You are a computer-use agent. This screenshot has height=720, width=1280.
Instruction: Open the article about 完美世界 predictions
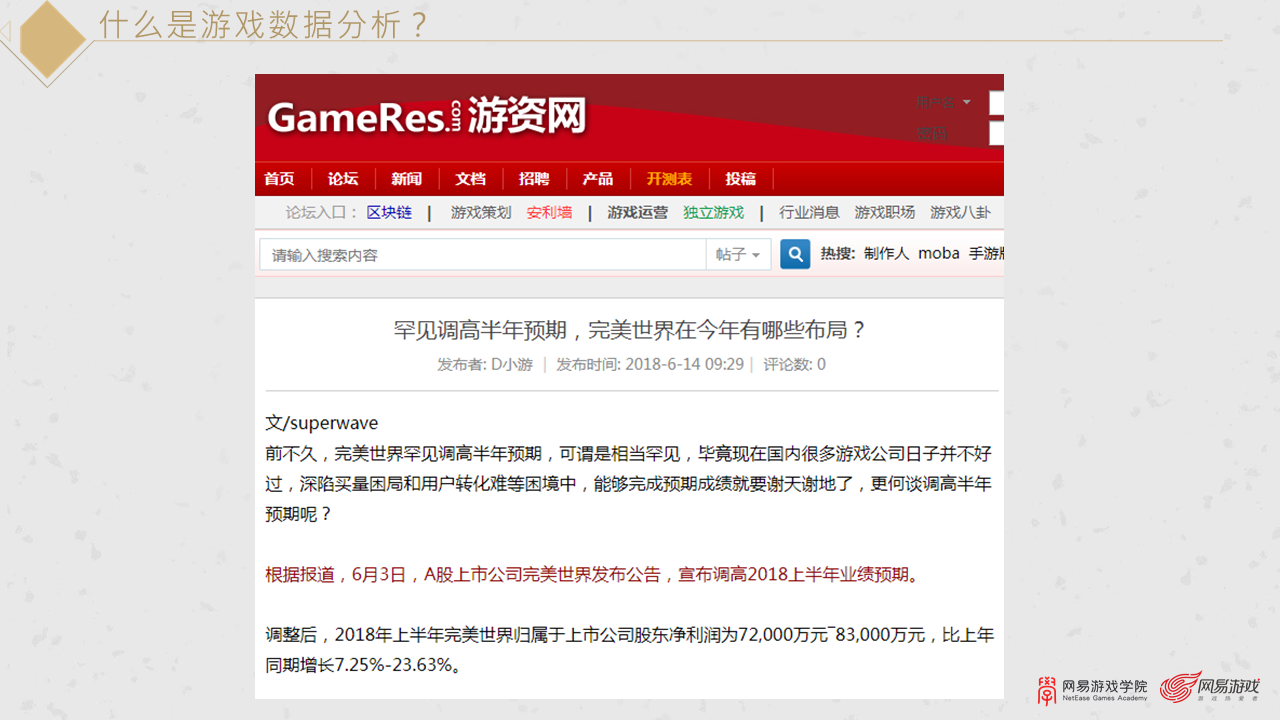[629, 330]
